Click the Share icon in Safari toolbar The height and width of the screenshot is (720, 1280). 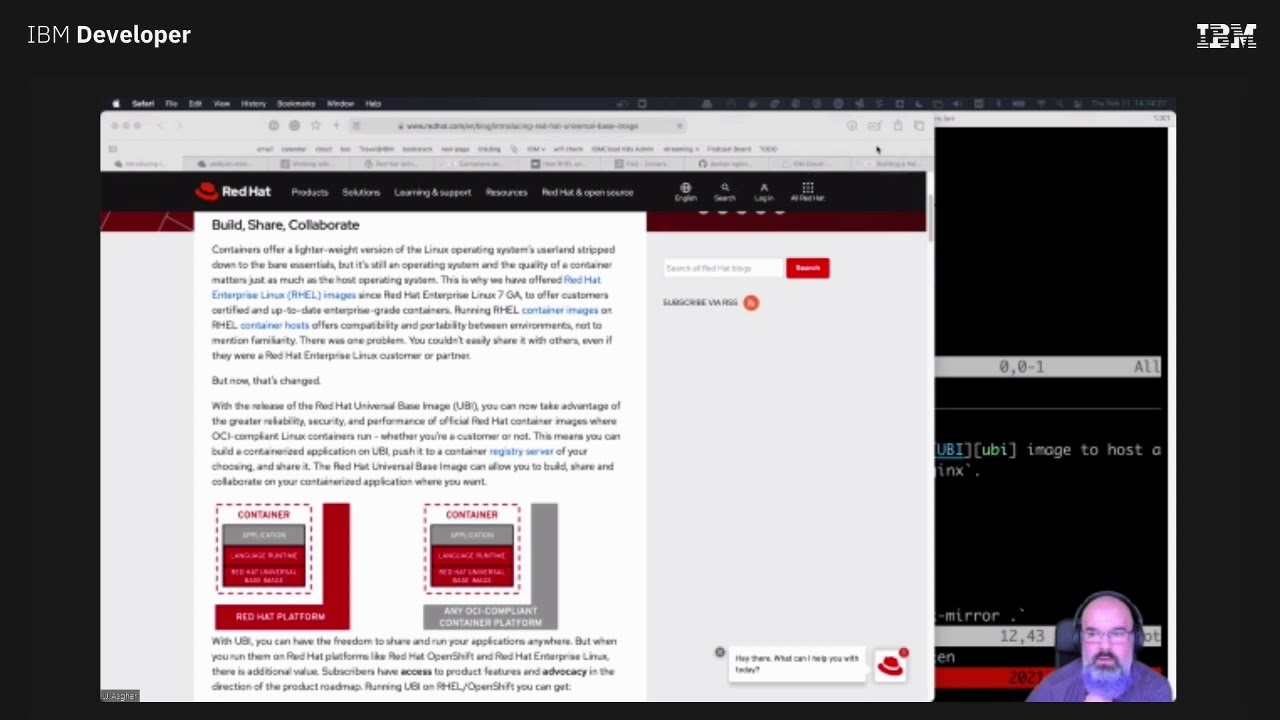(898, 125)
